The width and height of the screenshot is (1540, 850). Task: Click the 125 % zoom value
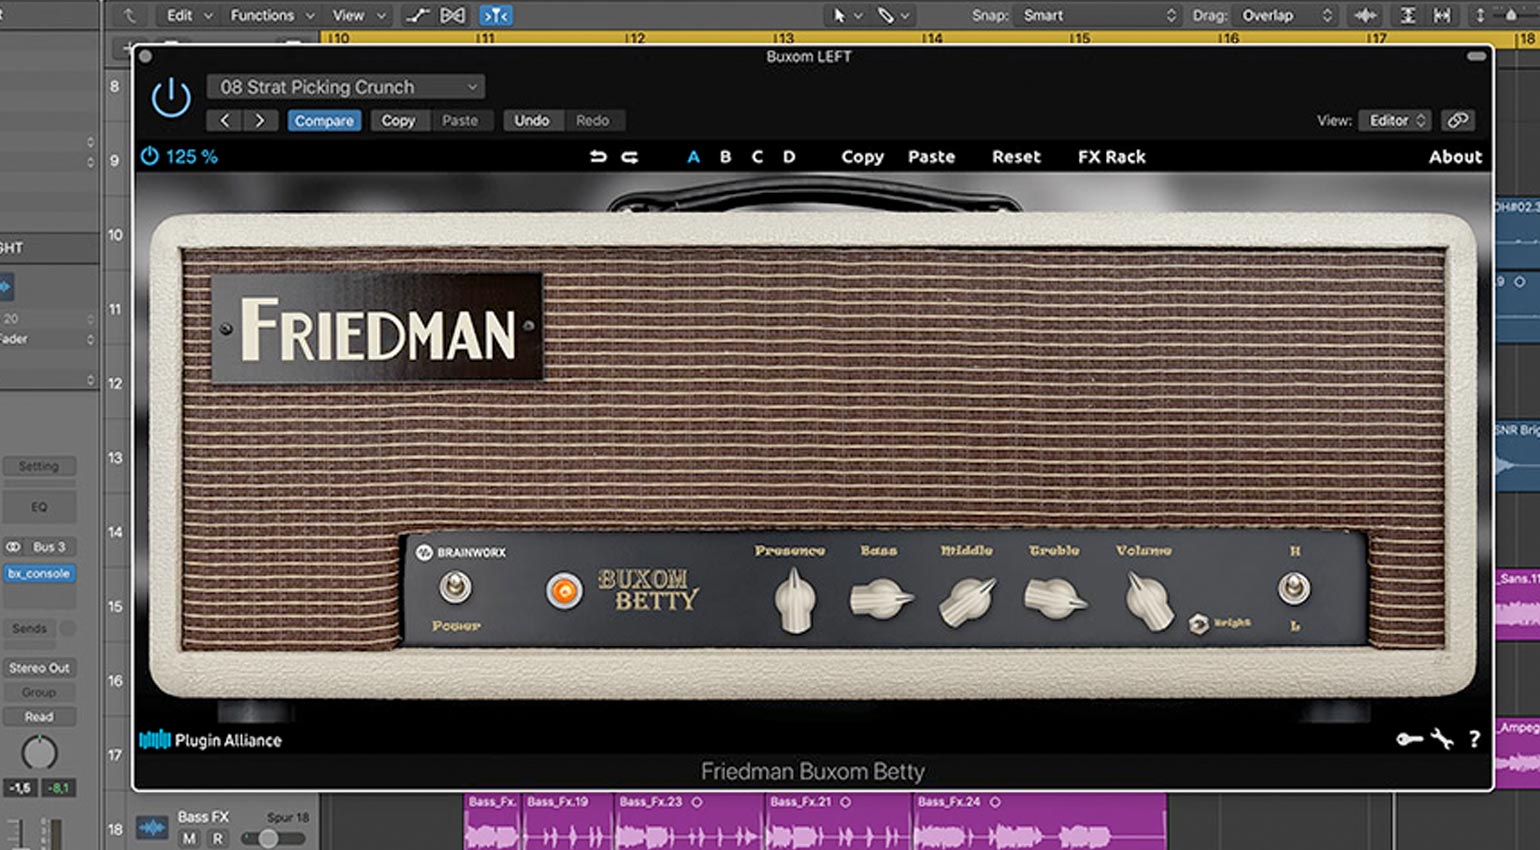point(192,157)
